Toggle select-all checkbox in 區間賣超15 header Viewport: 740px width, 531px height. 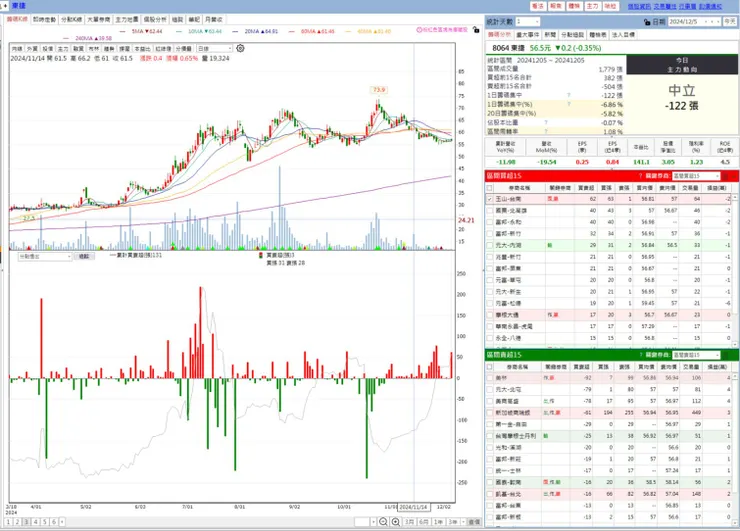(490, 367)
